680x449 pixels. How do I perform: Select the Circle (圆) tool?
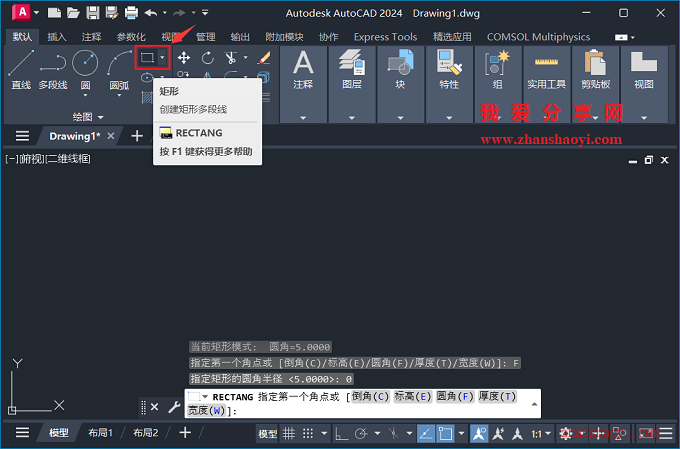click(x=85, y=63)
